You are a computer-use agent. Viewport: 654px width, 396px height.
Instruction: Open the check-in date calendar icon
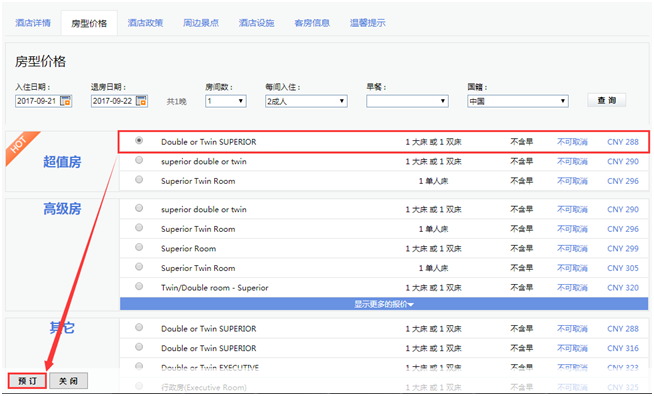point(66,101)
